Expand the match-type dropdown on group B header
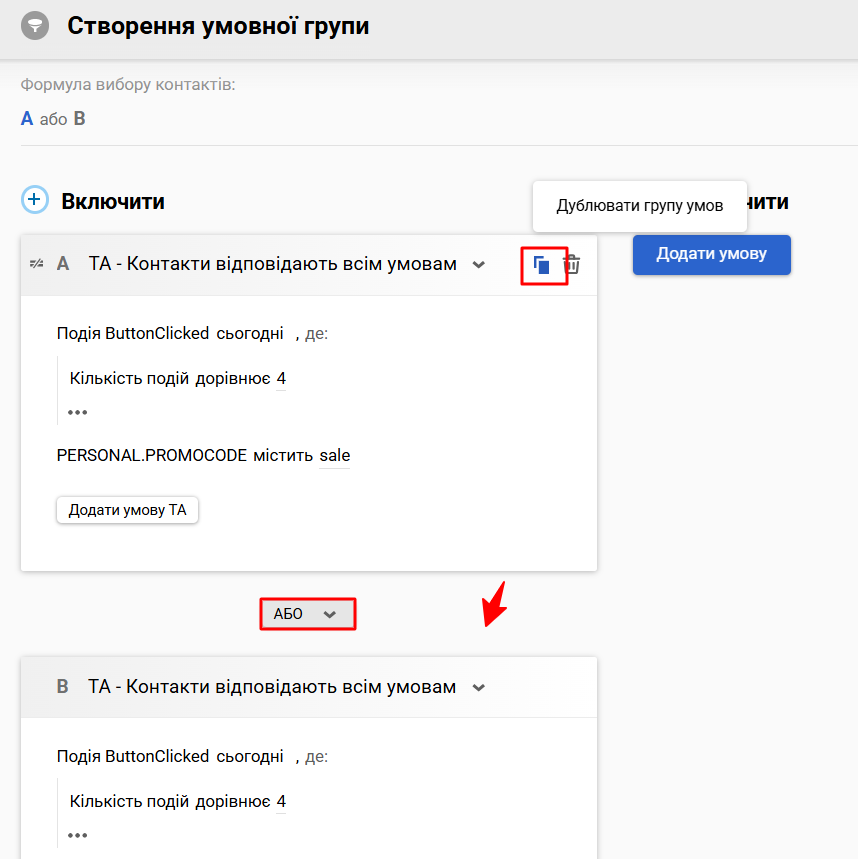Viewport: 858px width, 859px height. coord(479,687)
